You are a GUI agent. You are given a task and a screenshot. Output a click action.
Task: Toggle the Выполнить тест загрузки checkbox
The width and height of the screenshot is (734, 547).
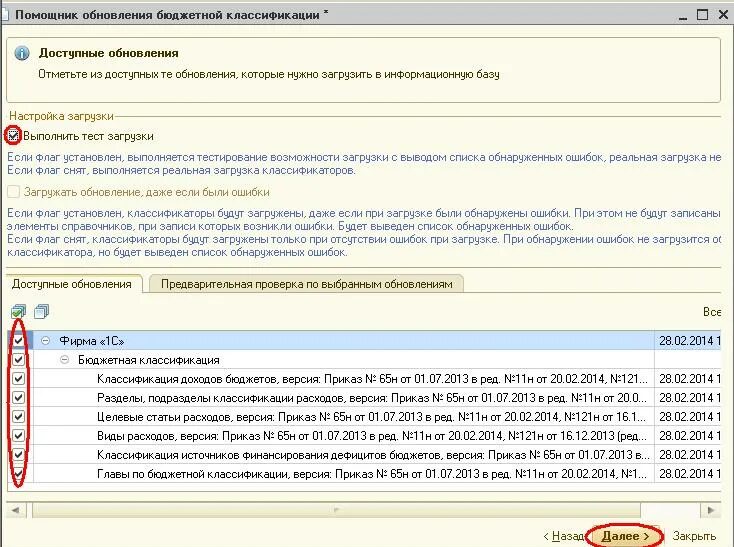click(x=13, y=136)
